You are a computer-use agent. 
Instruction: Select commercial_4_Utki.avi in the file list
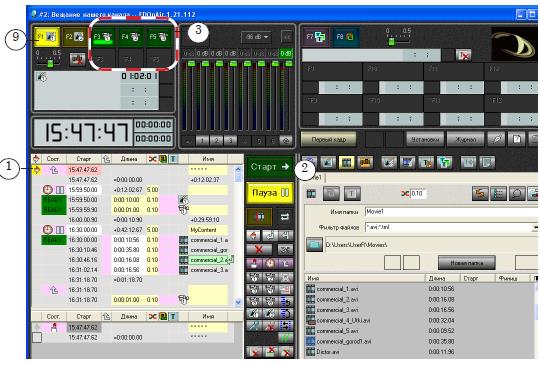(420, 321)
